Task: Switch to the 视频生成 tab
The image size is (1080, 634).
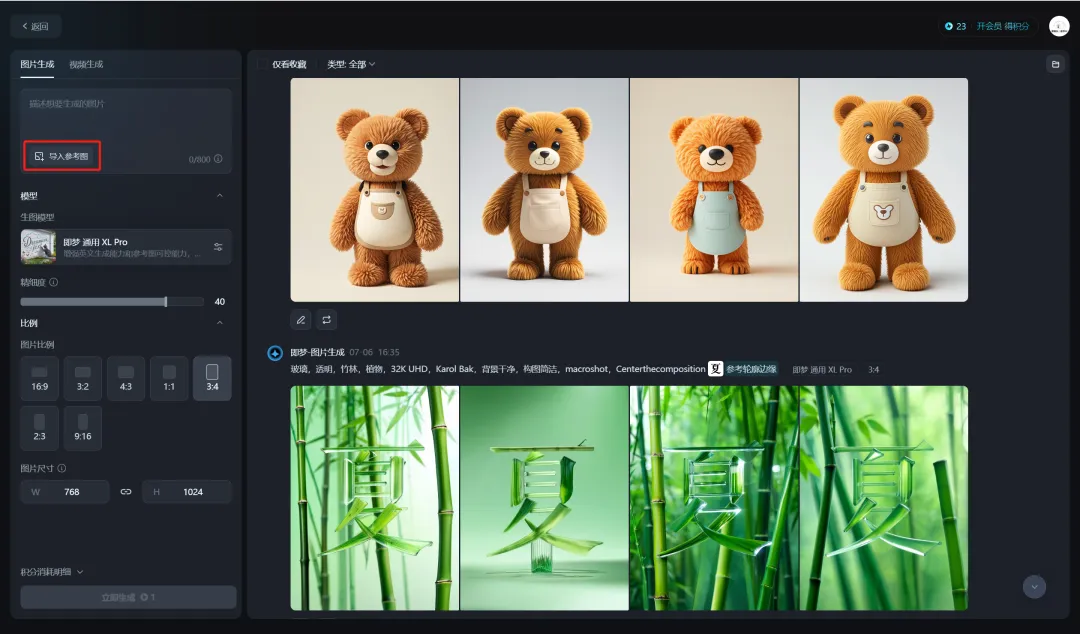Action: pos(86,64)
